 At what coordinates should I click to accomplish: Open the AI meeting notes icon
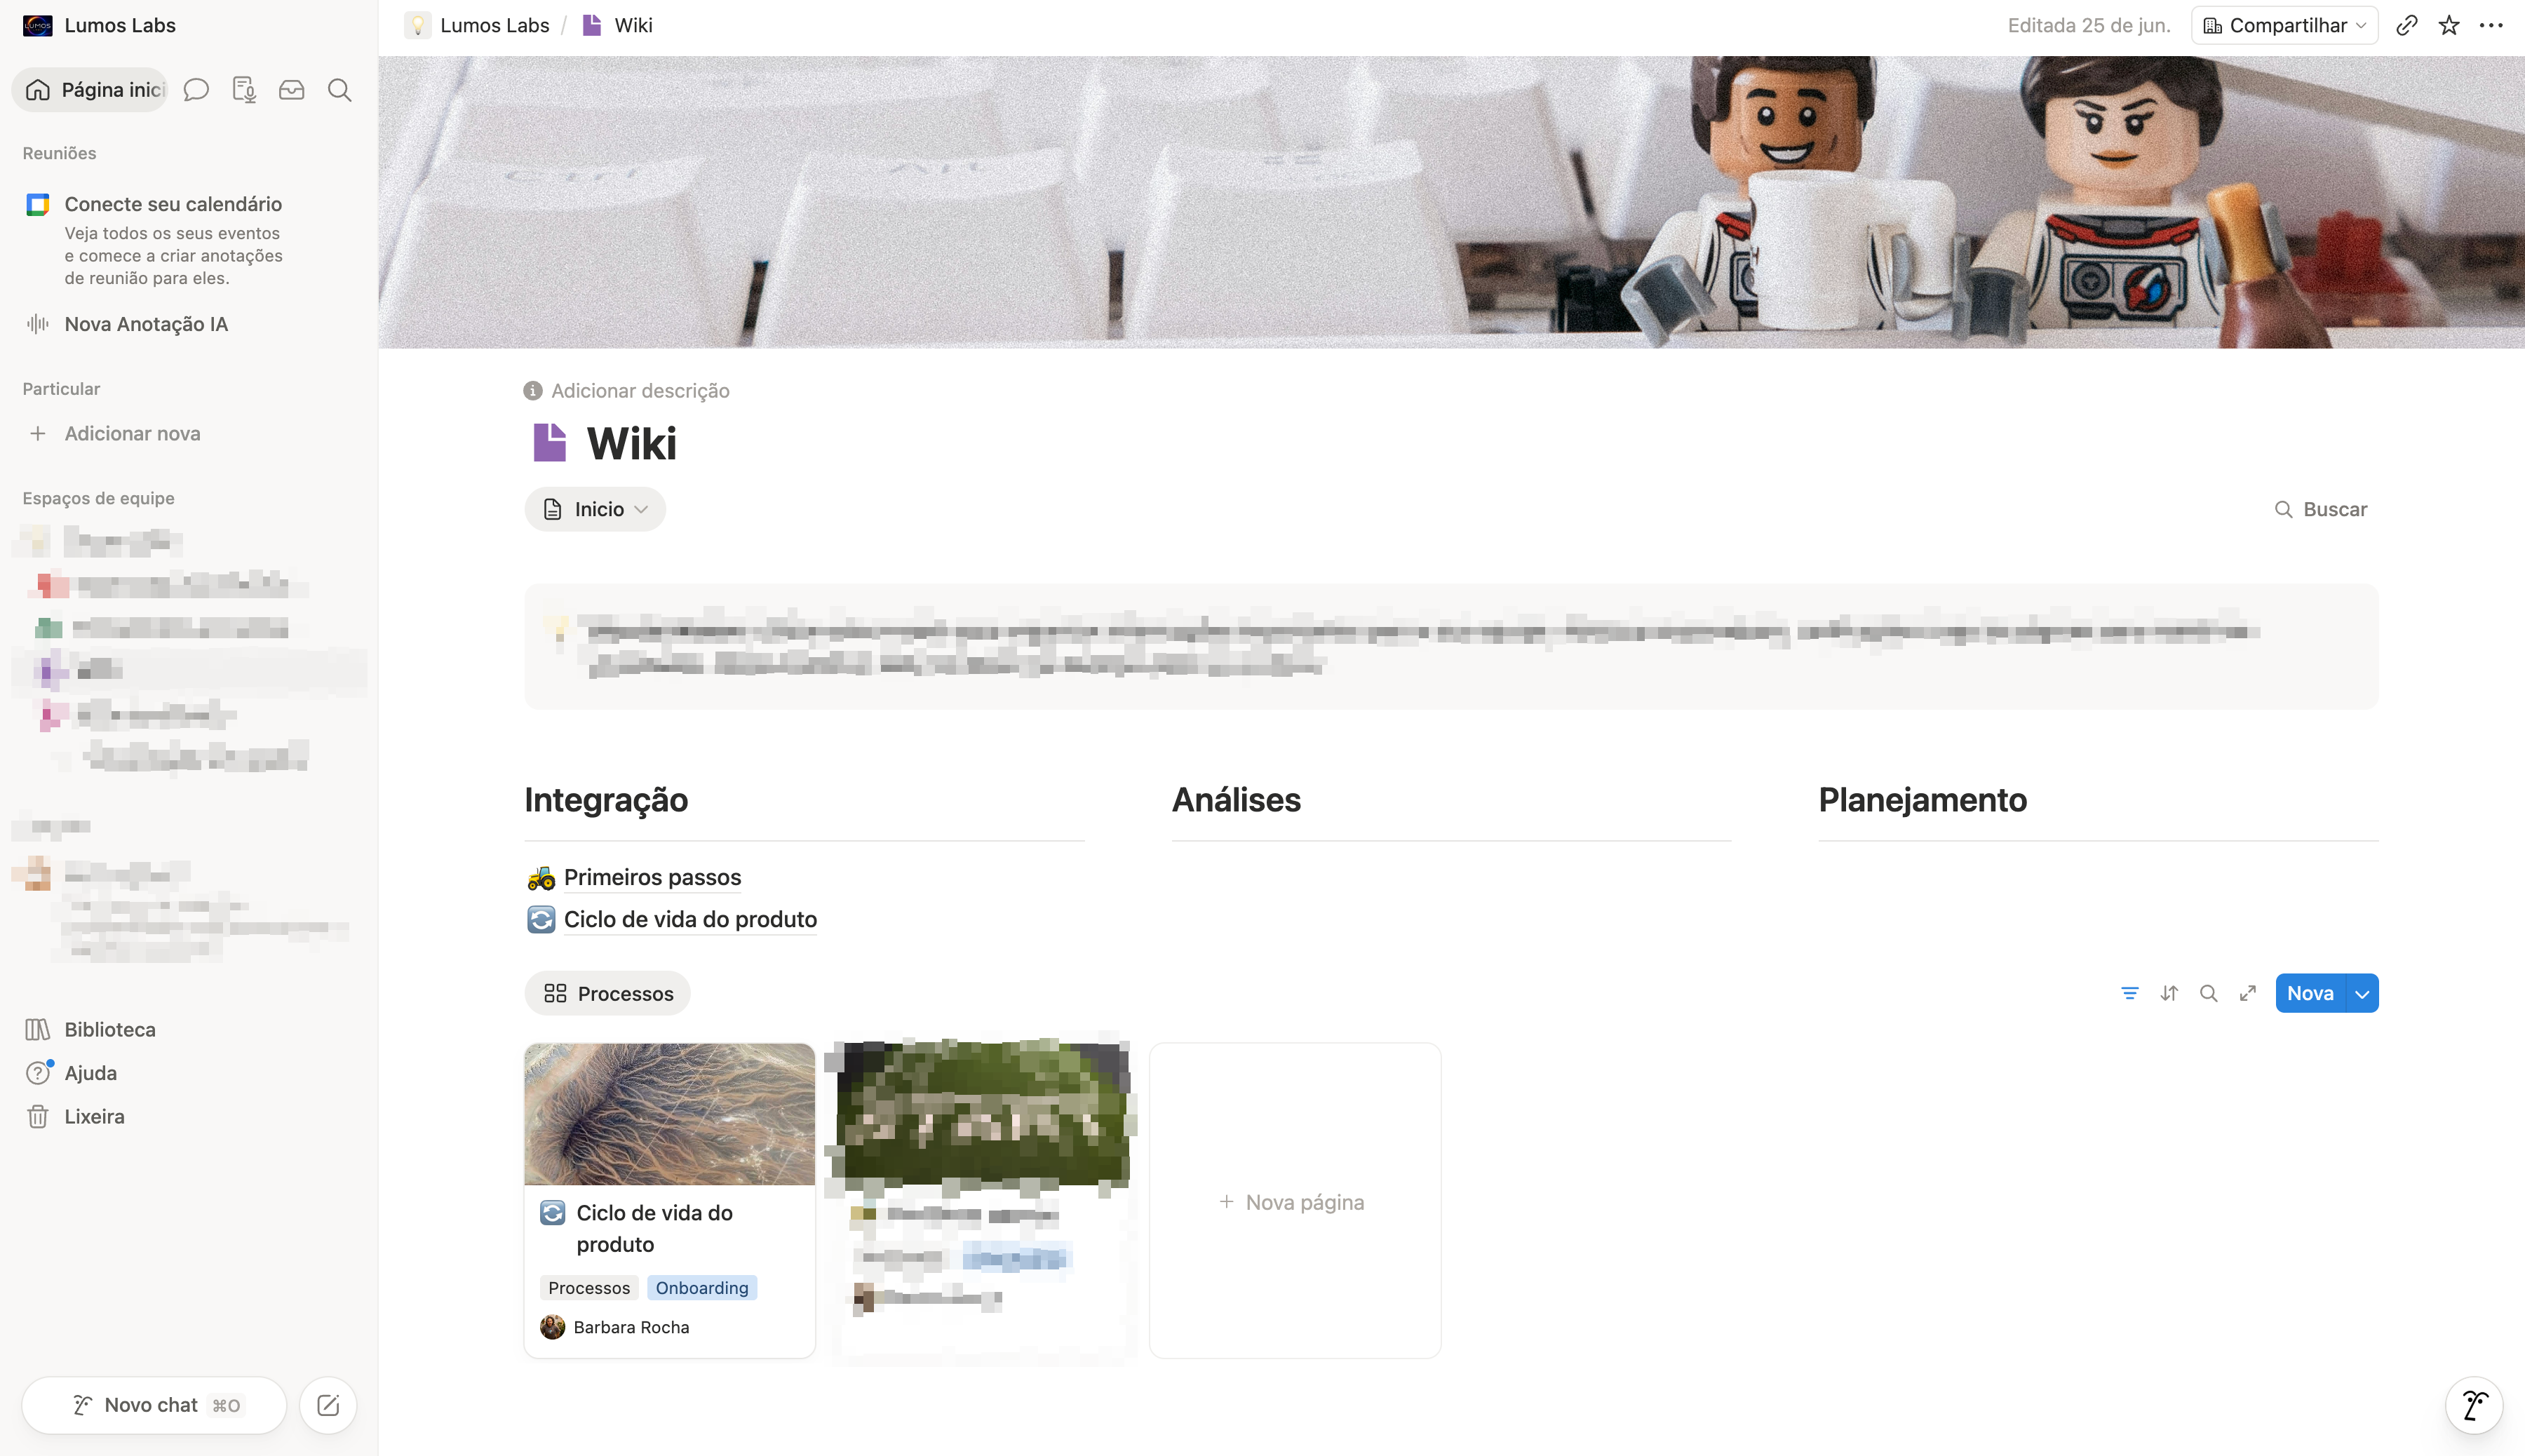(x=244, y=90)
